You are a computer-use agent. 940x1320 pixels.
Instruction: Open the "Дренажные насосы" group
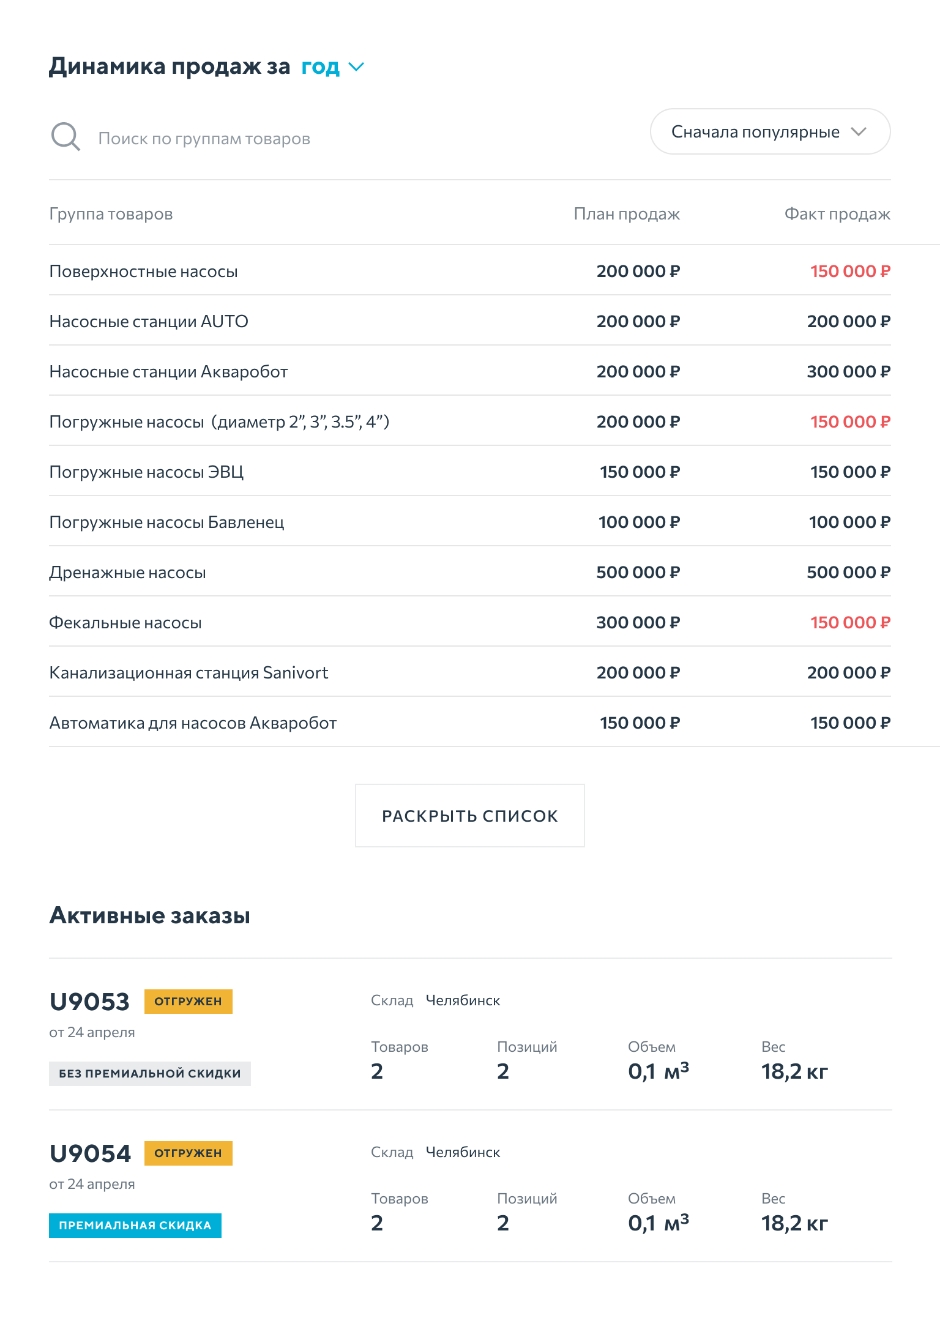127,572
